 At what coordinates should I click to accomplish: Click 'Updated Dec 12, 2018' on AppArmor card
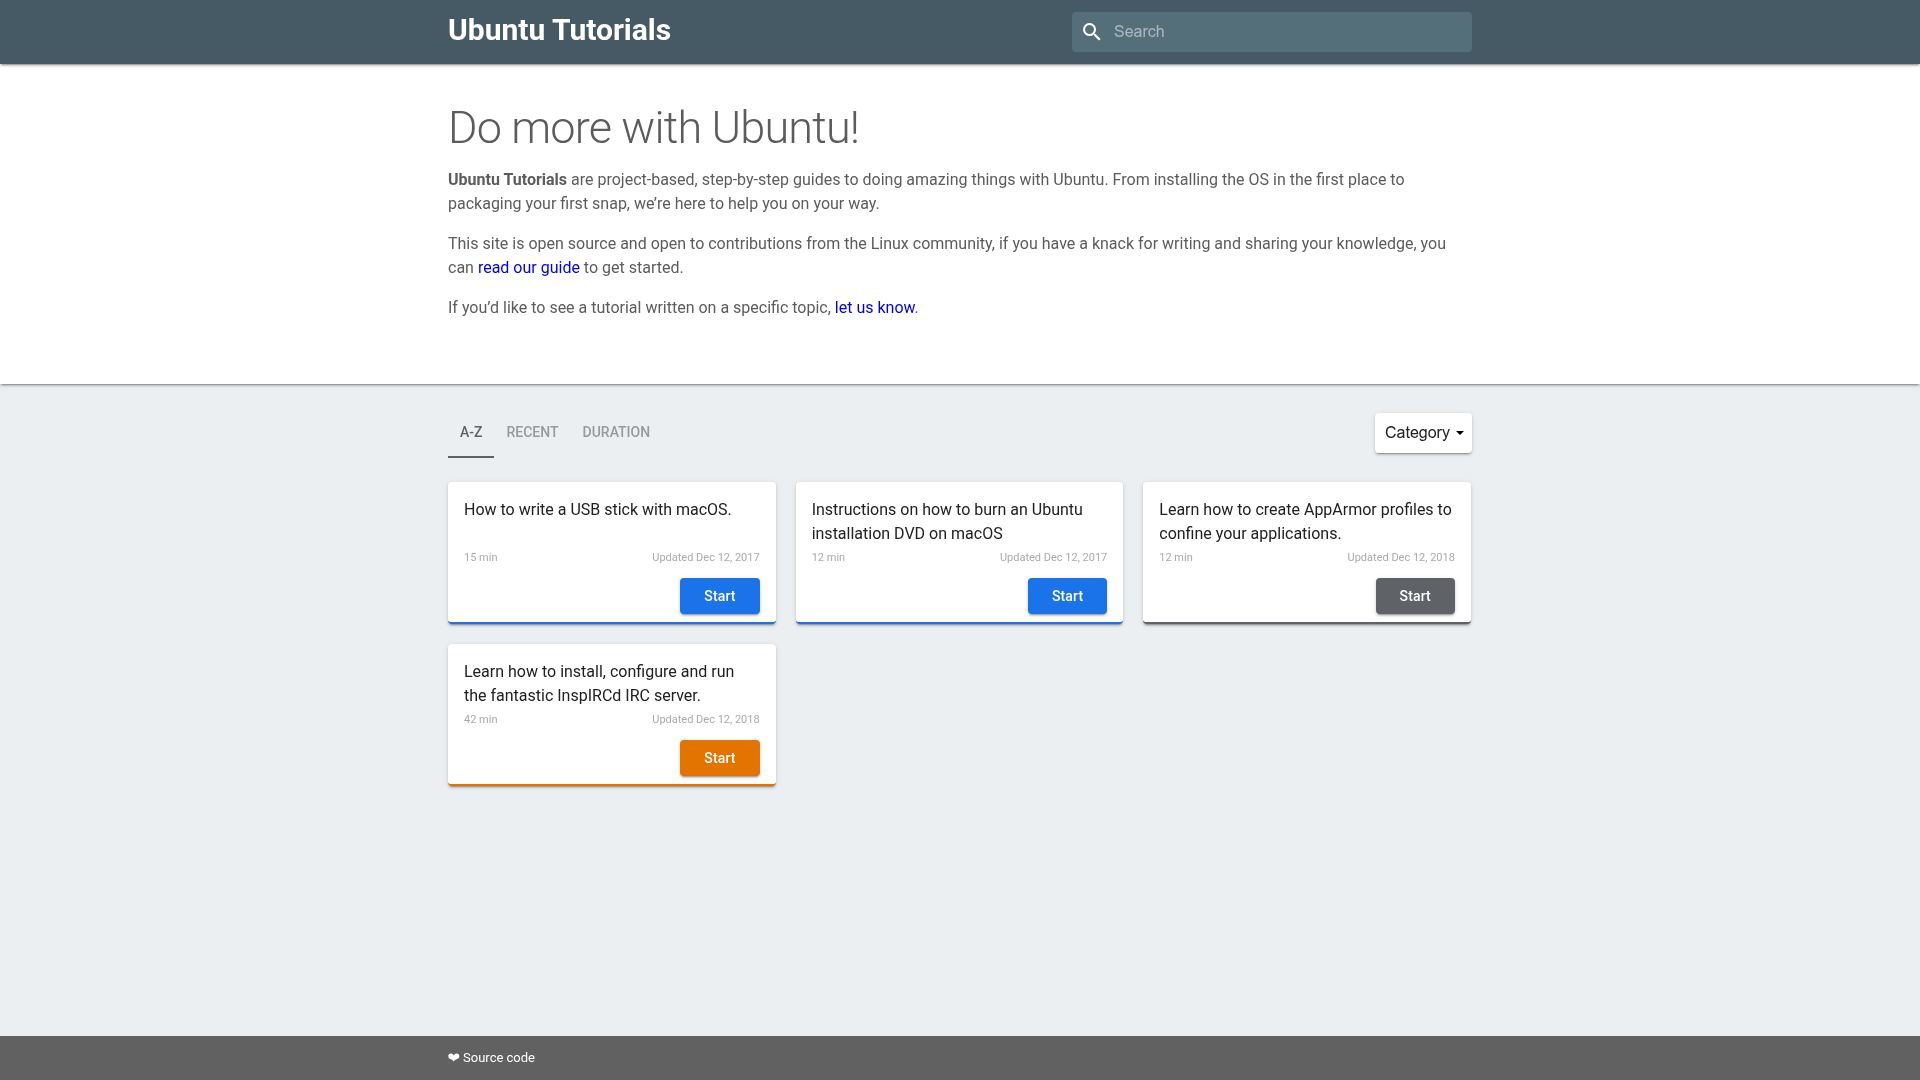click(x=1401, y=558)
